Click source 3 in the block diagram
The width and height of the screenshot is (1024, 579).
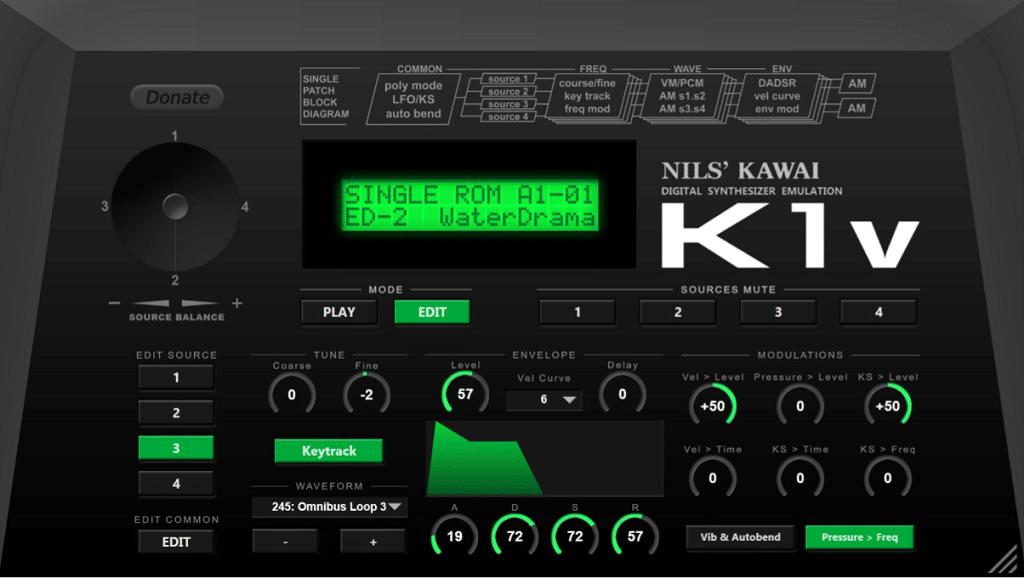[x=508, y=104]
